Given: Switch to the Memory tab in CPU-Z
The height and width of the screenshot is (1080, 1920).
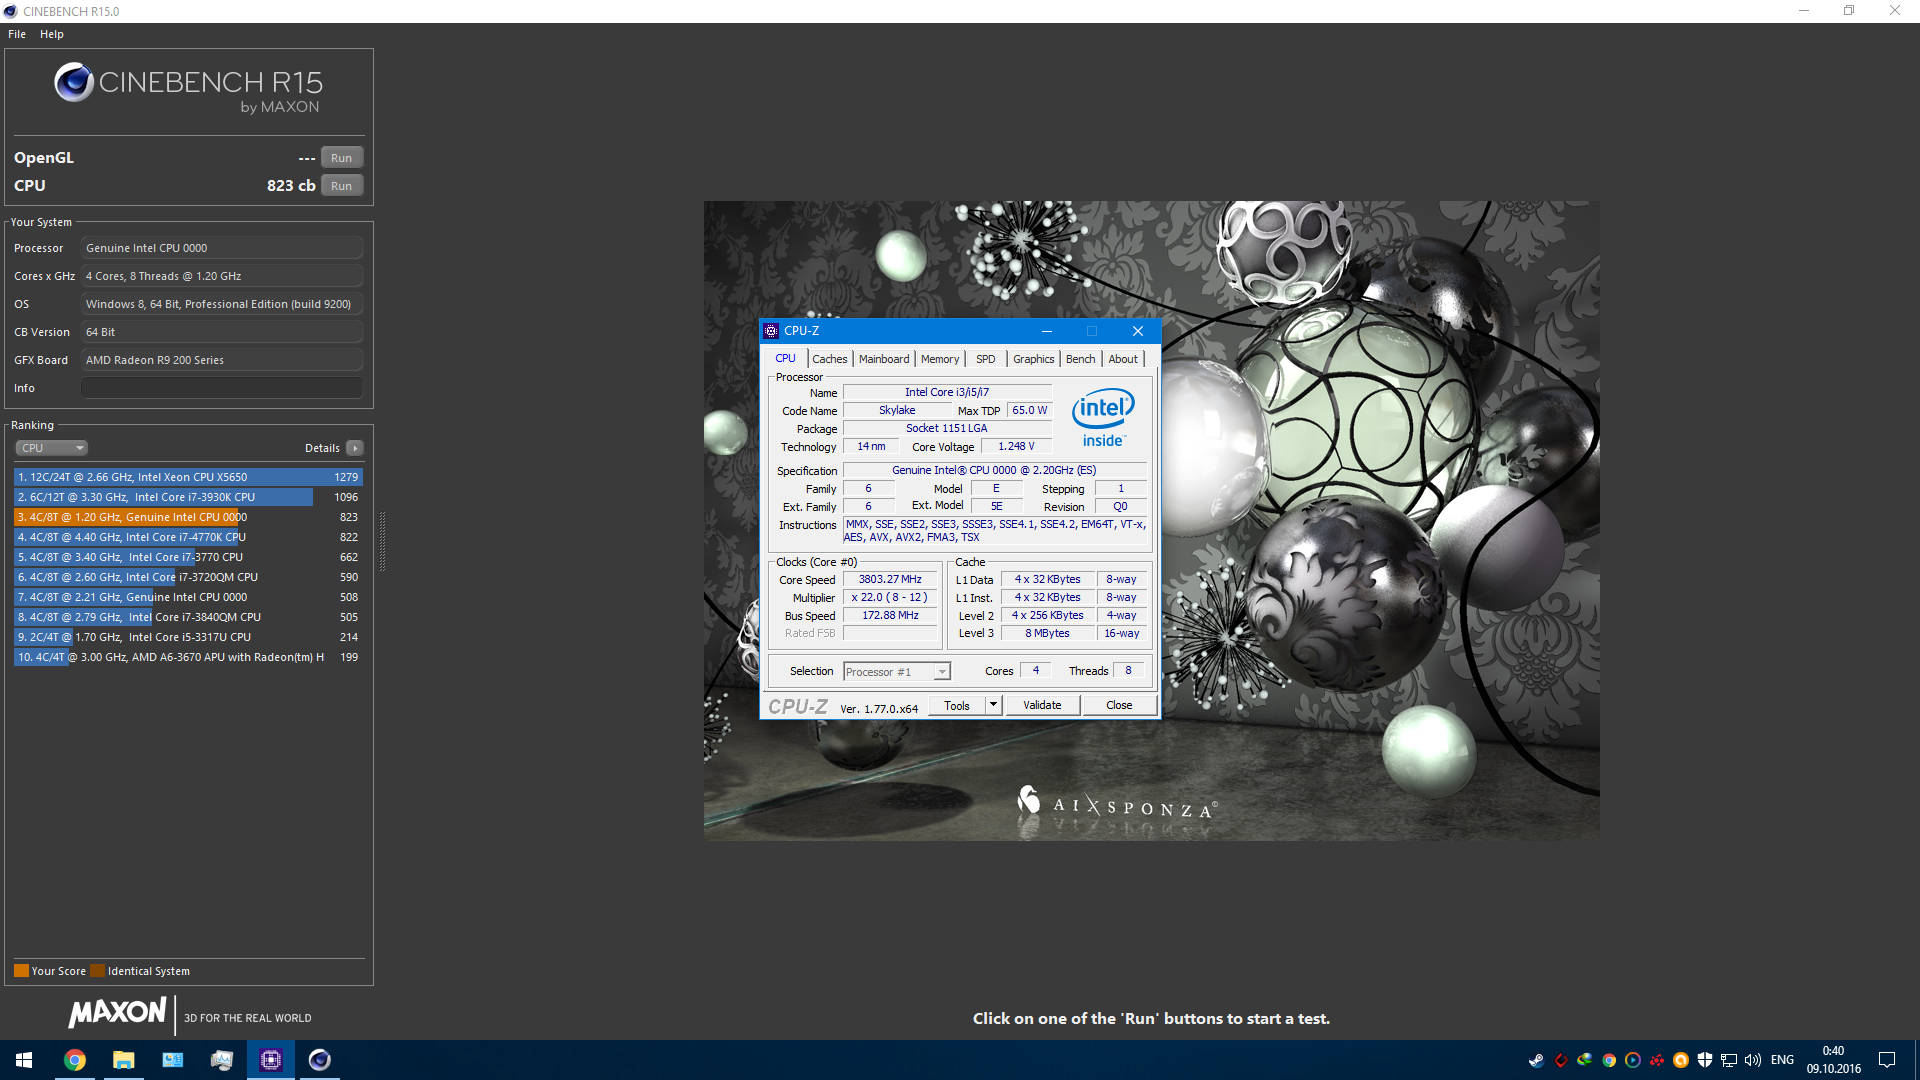Looking at the screenshot, I should tap(940, 359).
